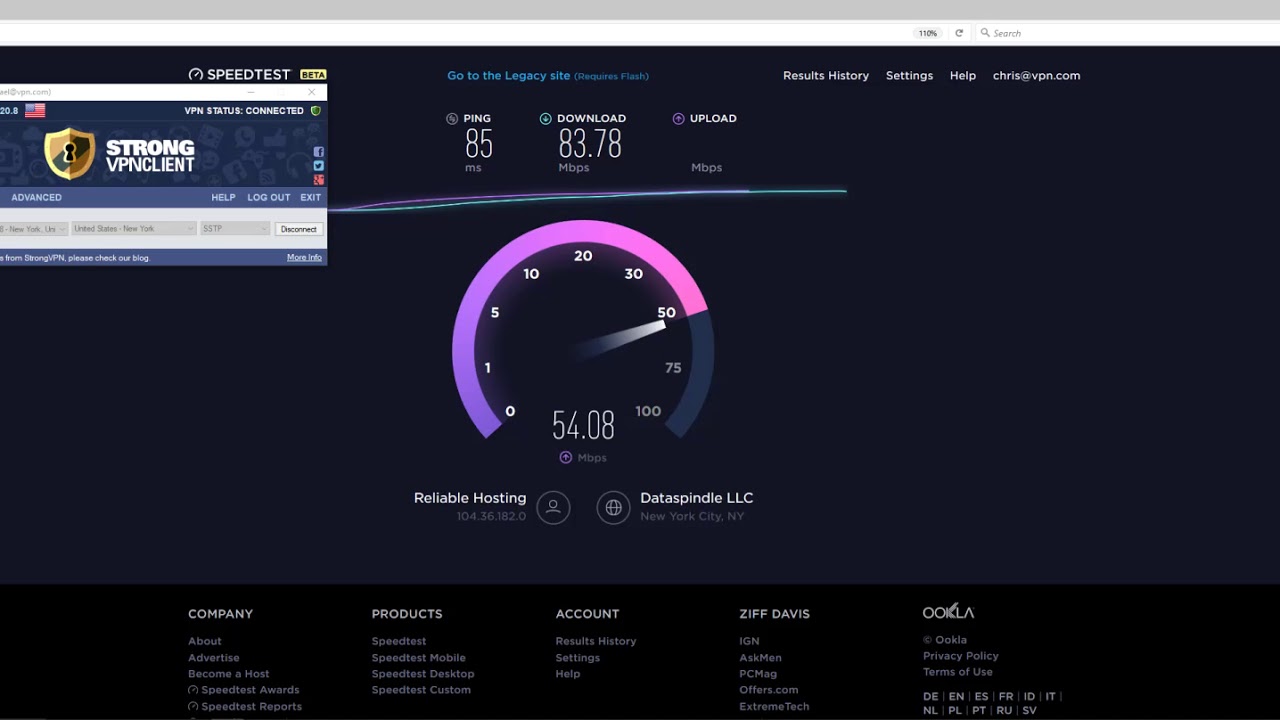Open the New York server dropdown in StrongVPN
This screenshot has width=1280, height=720.
point(33,229)
